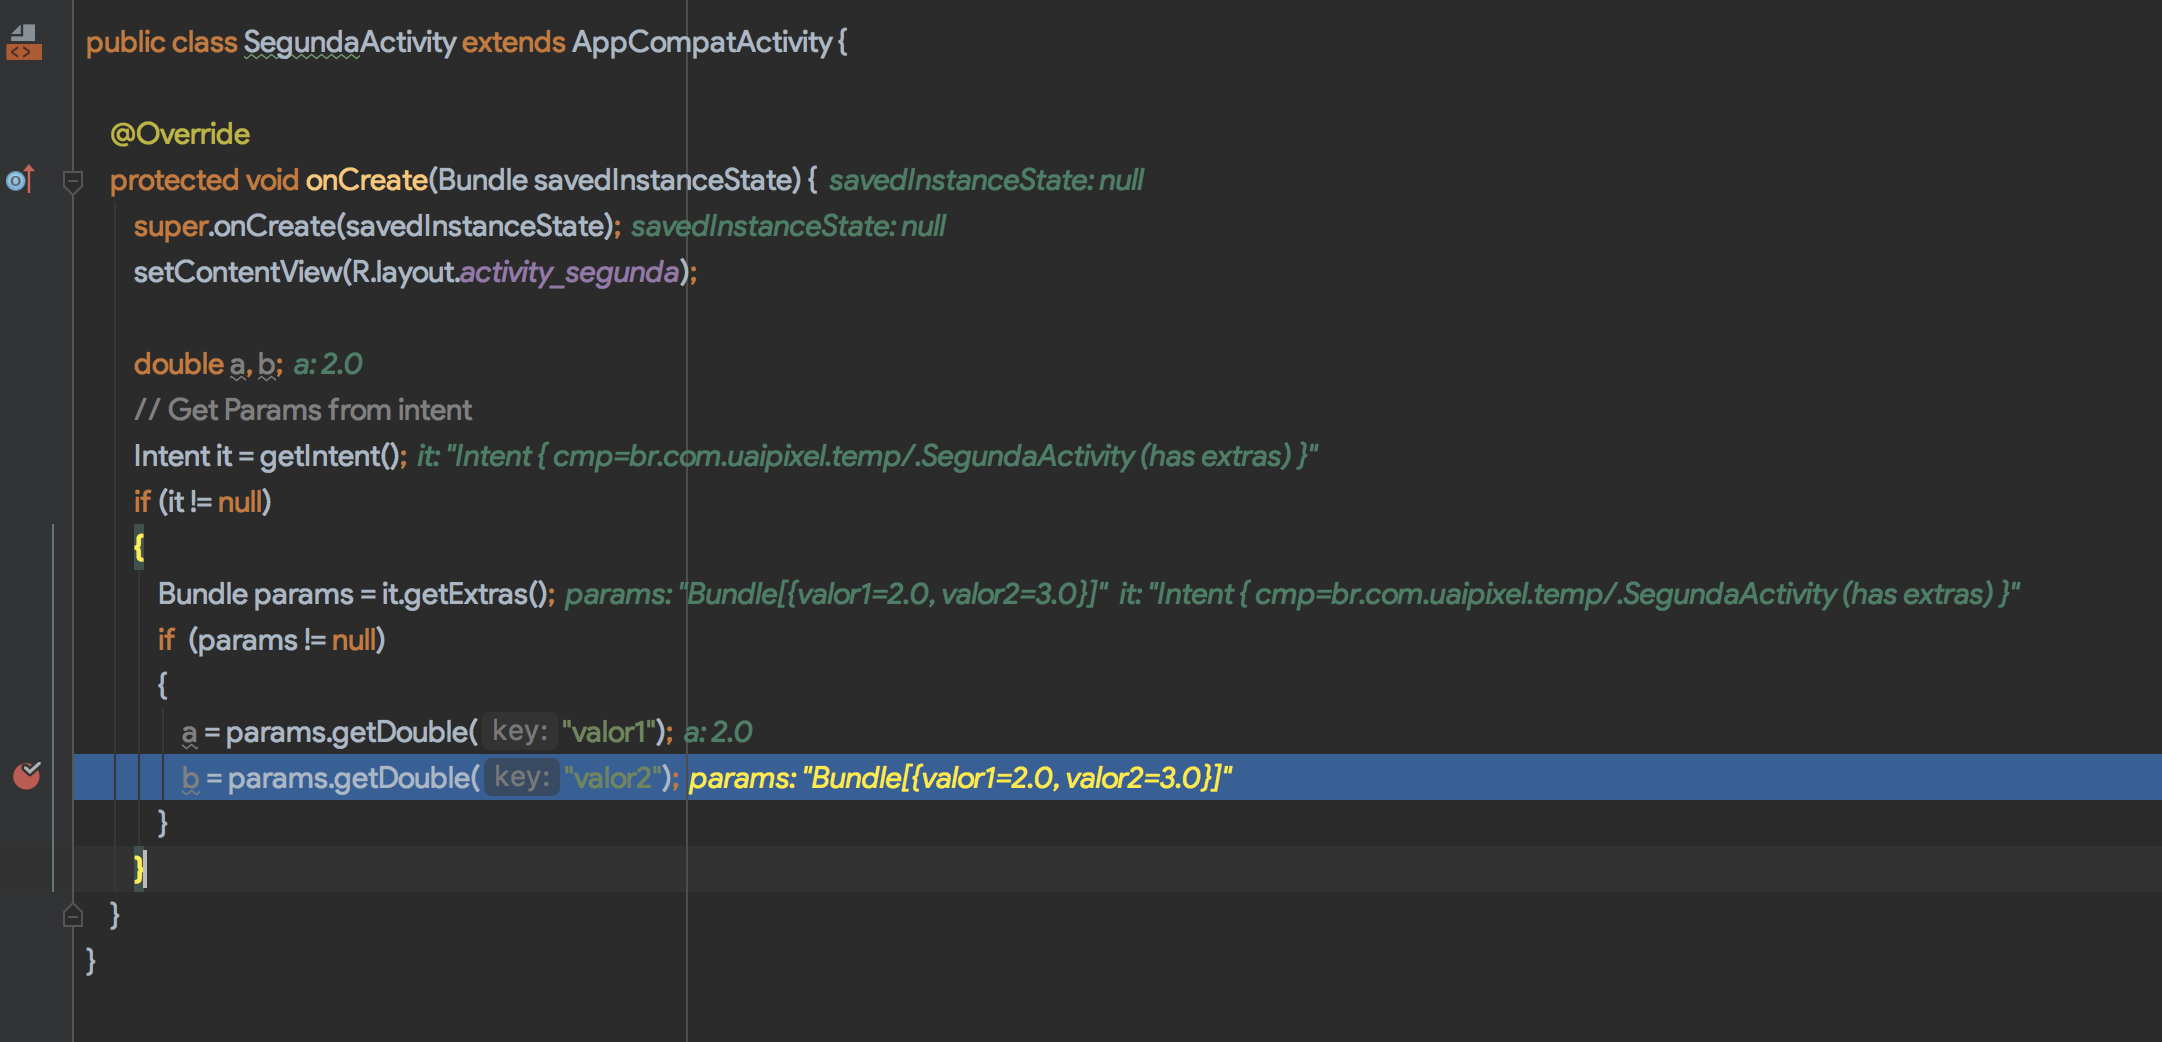Click the Intent debug value on getIntent line
This screenshot has width=2162, height=1042.
pyautogui.click(x=867, y=456)
